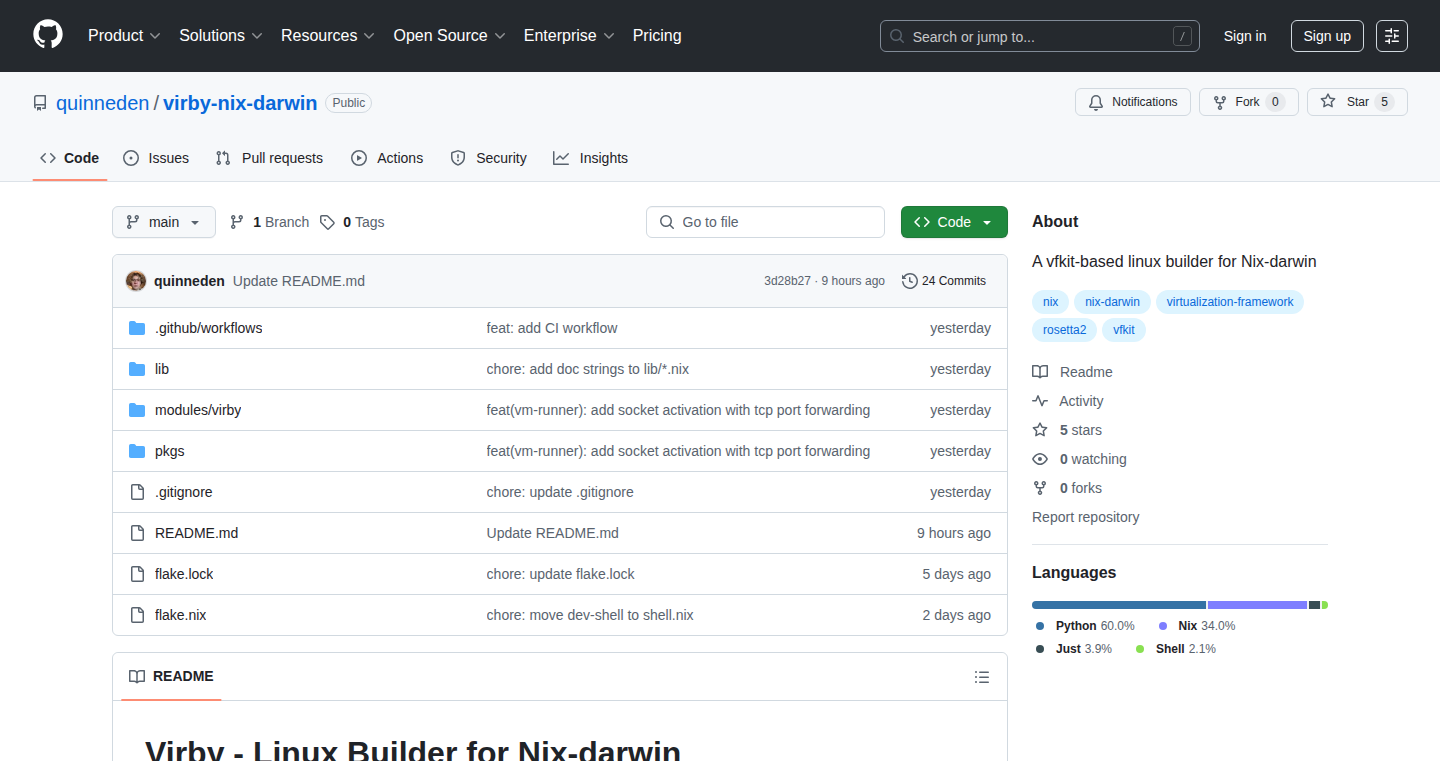Click the Shell language green dot
The image size is (1440, 761).
[1140, 649]
